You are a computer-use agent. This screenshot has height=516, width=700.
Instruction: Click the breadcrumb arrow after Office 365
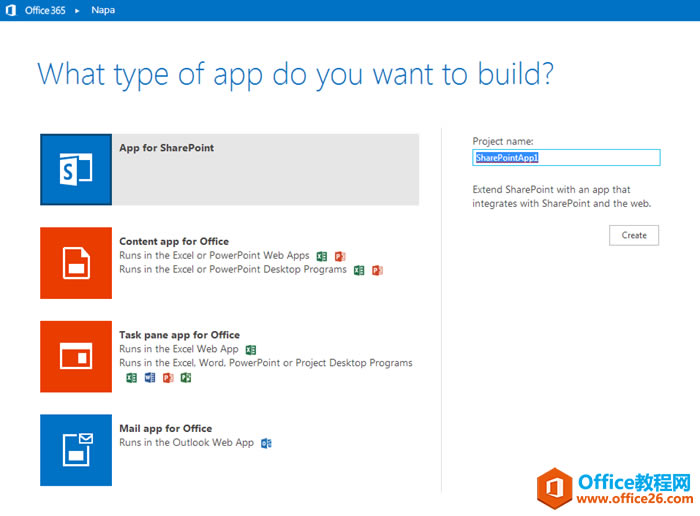click(77, 11)
